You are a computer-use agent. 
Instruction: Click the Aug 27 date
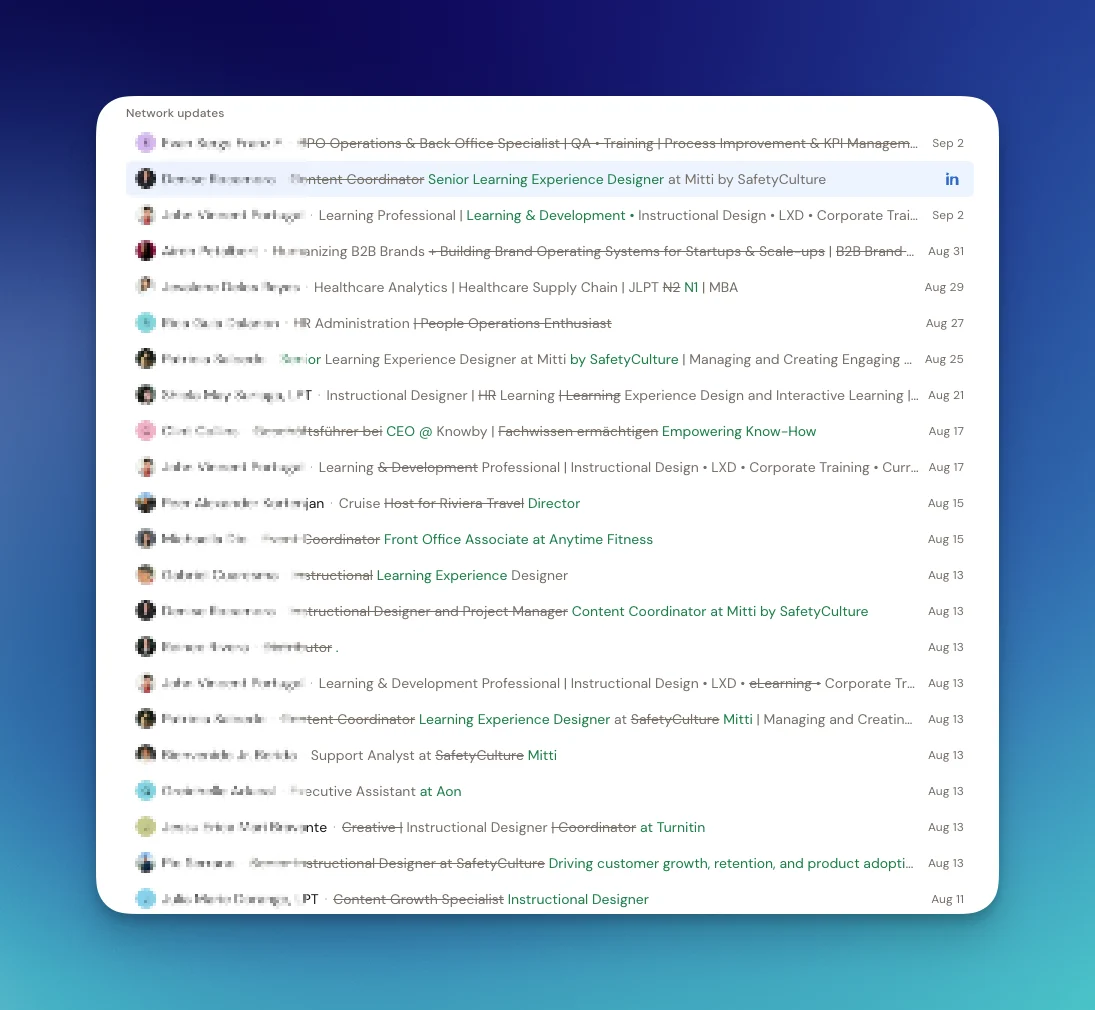[944, 323]
